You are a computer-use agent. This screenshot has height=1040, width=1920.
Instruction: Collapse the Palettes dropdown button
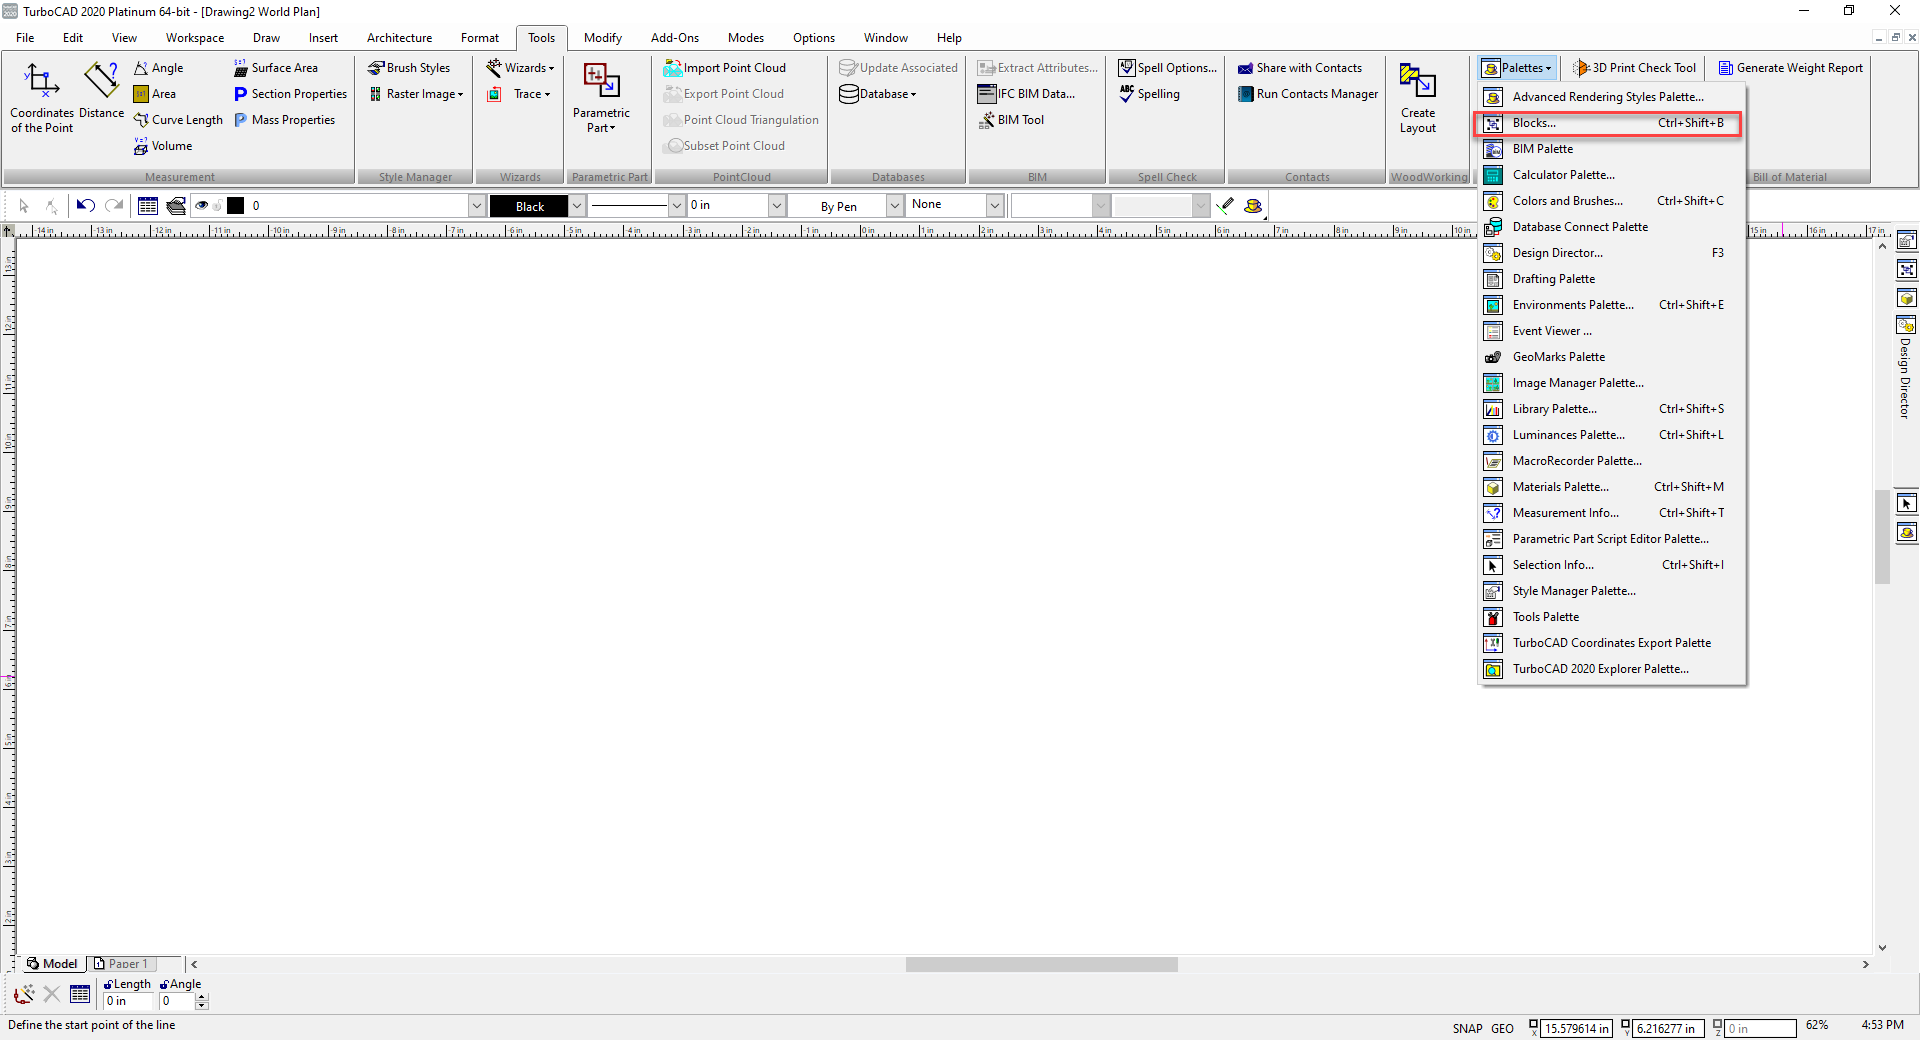click(1518, 68)
